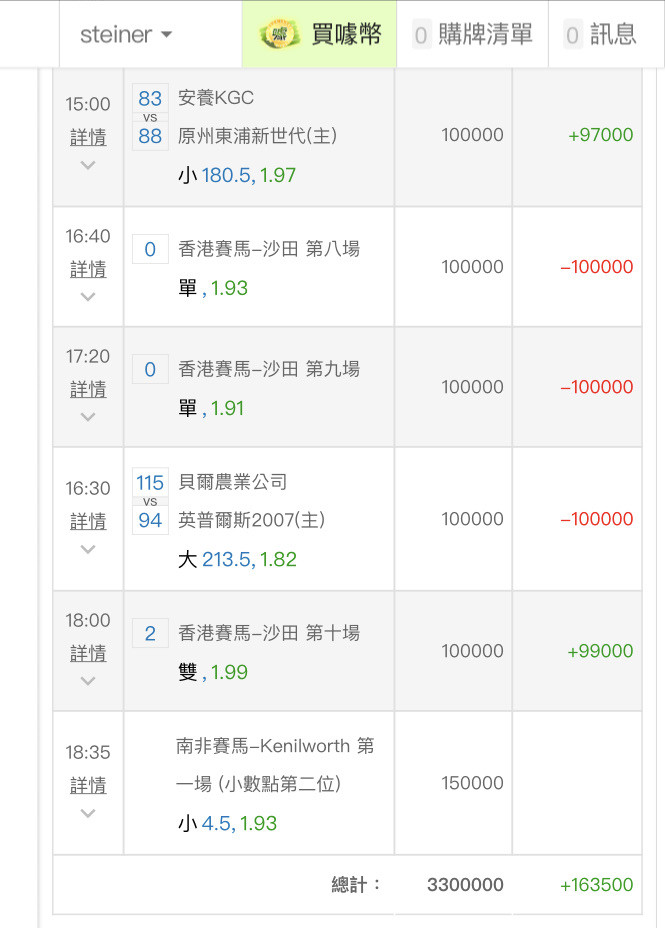This screenshot has height=928, width=665.
Task: Click the 南非賽馬-Kenilworth event title
Action: pos(275,765)
